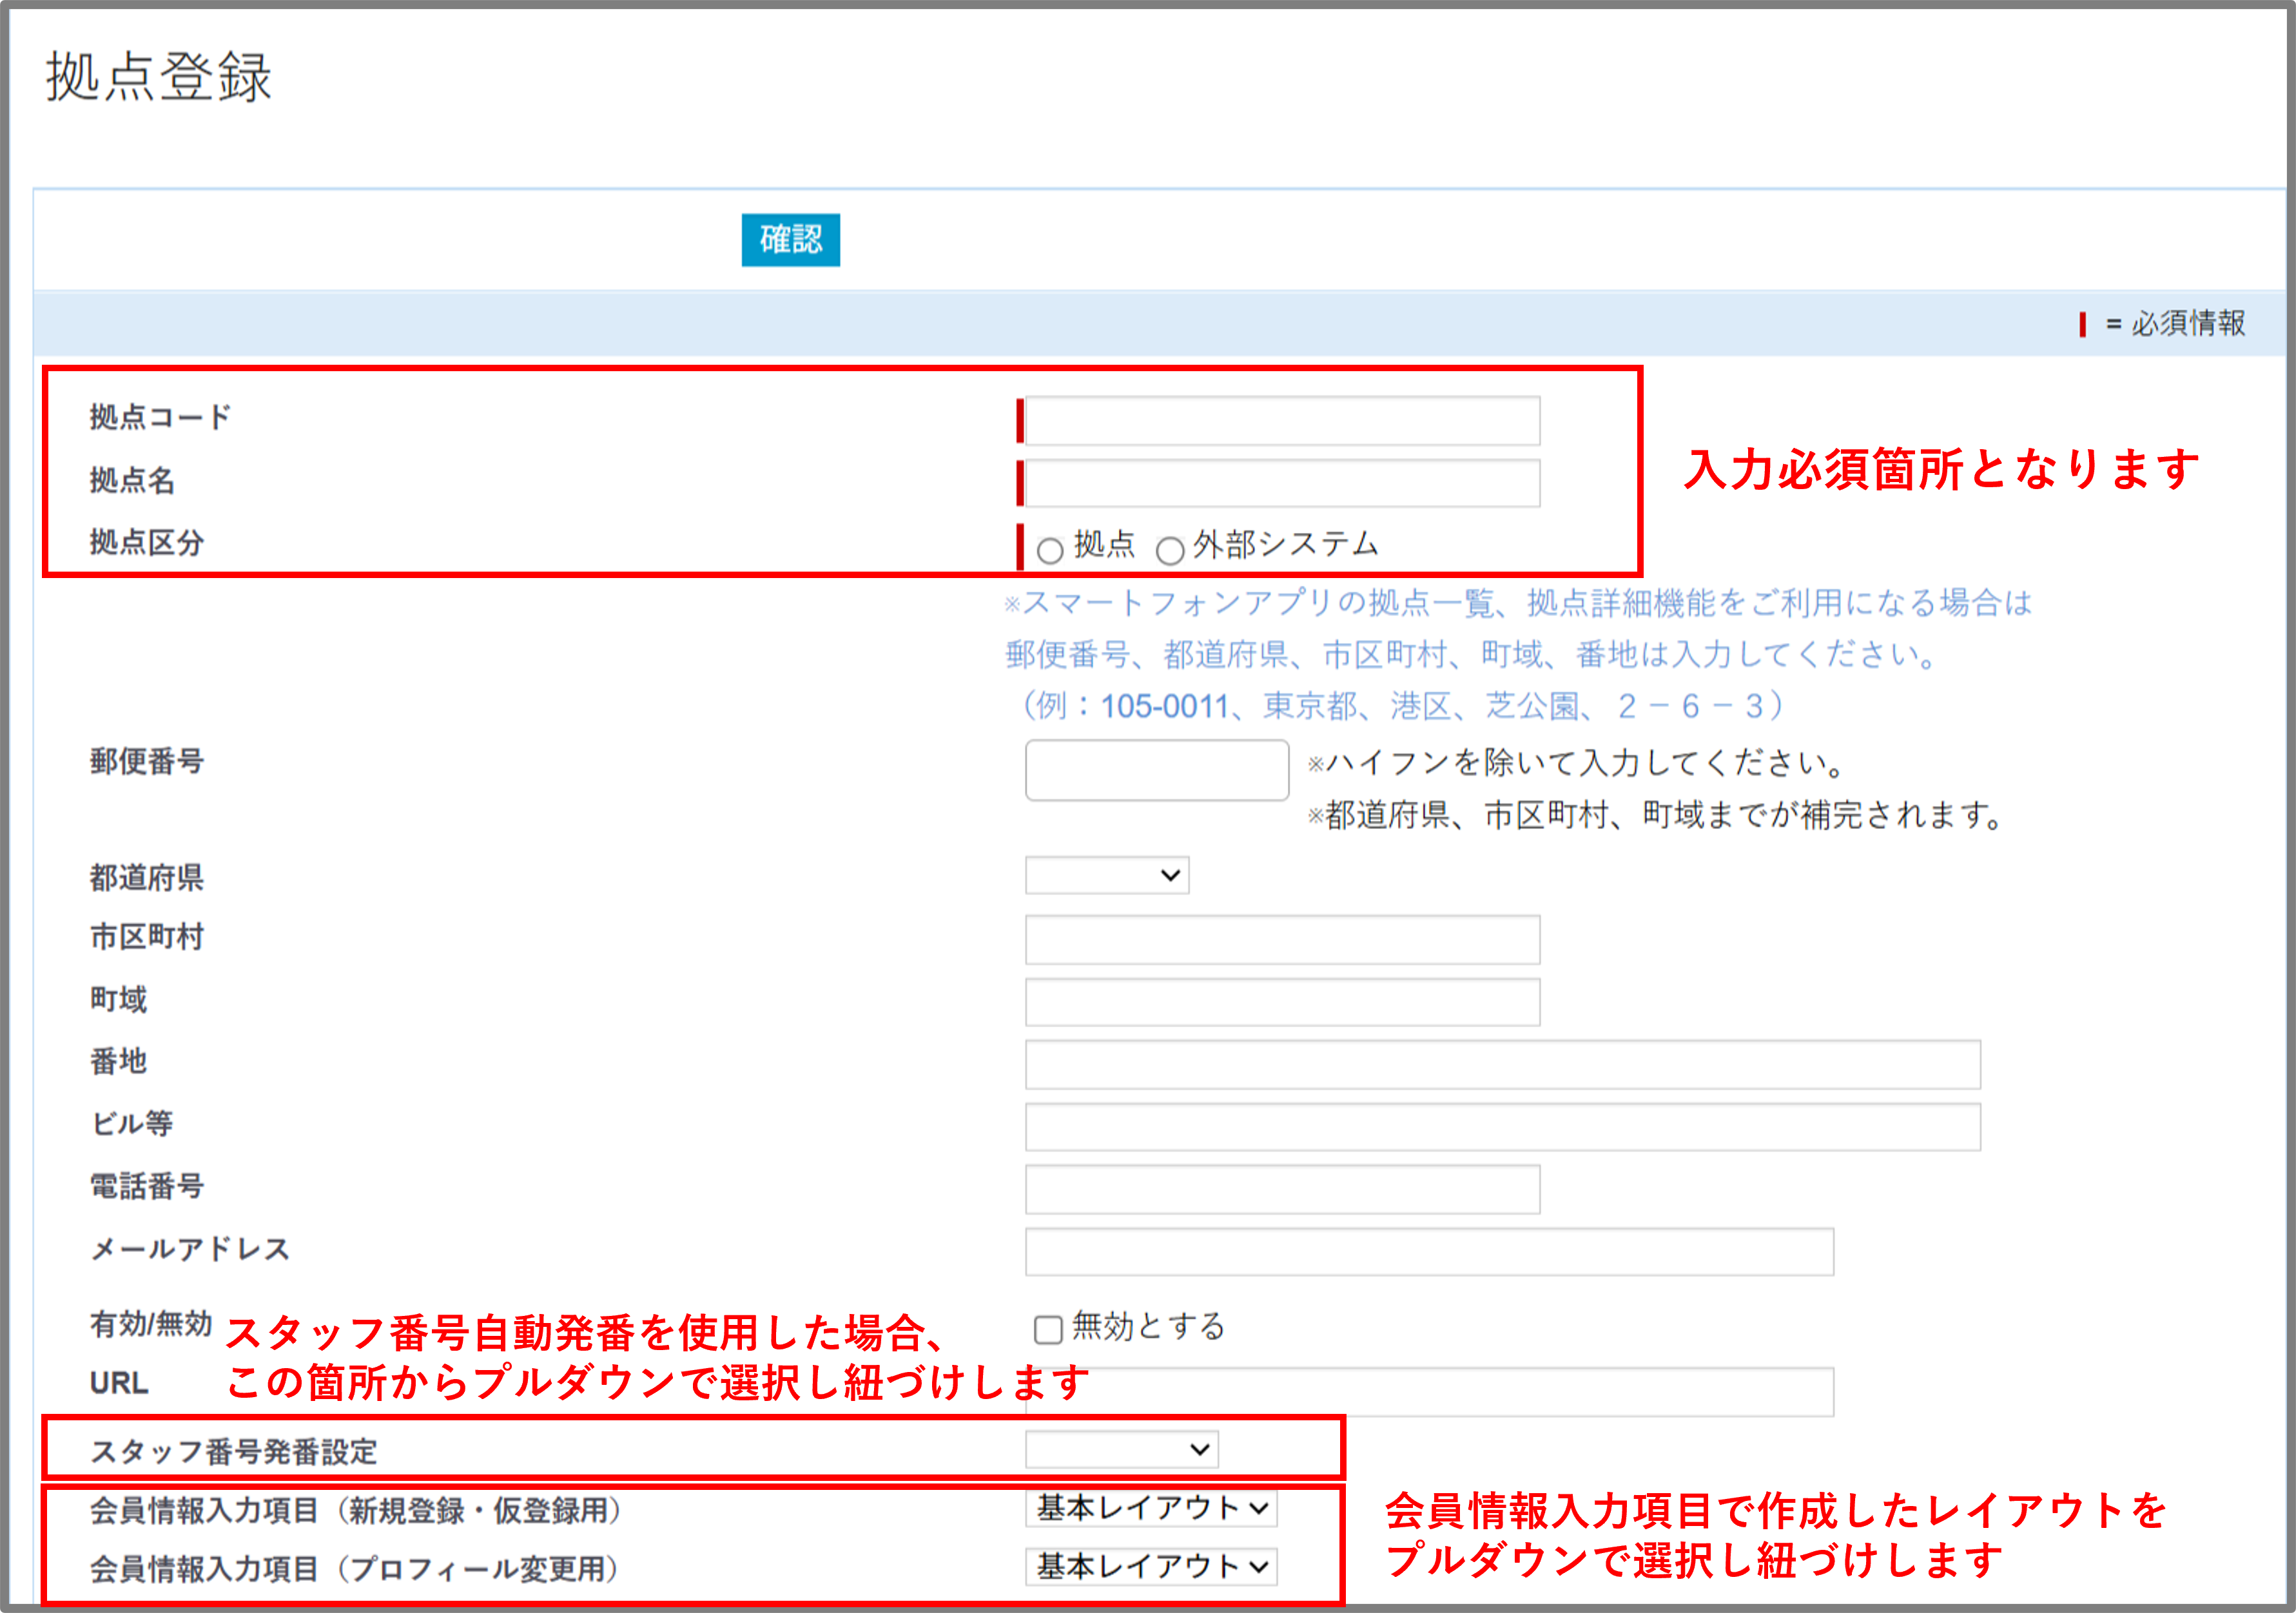Click the 町域 input field
Viewport: 2296px width, 1613px height.
[1282, 1002]
